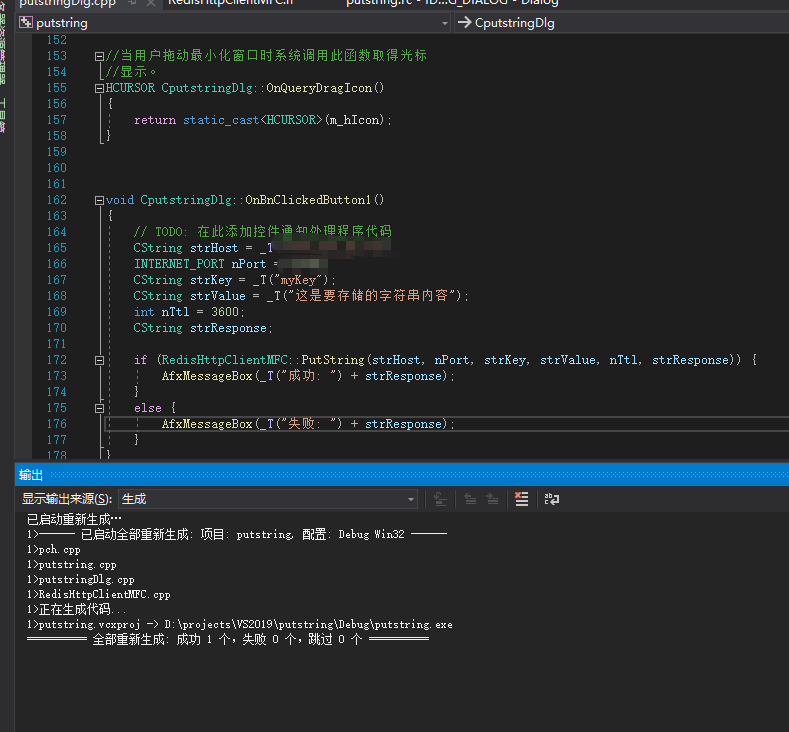This screenshot has width=789, height=732.
Task: Collapse the comment block at line 153
Action: click(98, 56)
